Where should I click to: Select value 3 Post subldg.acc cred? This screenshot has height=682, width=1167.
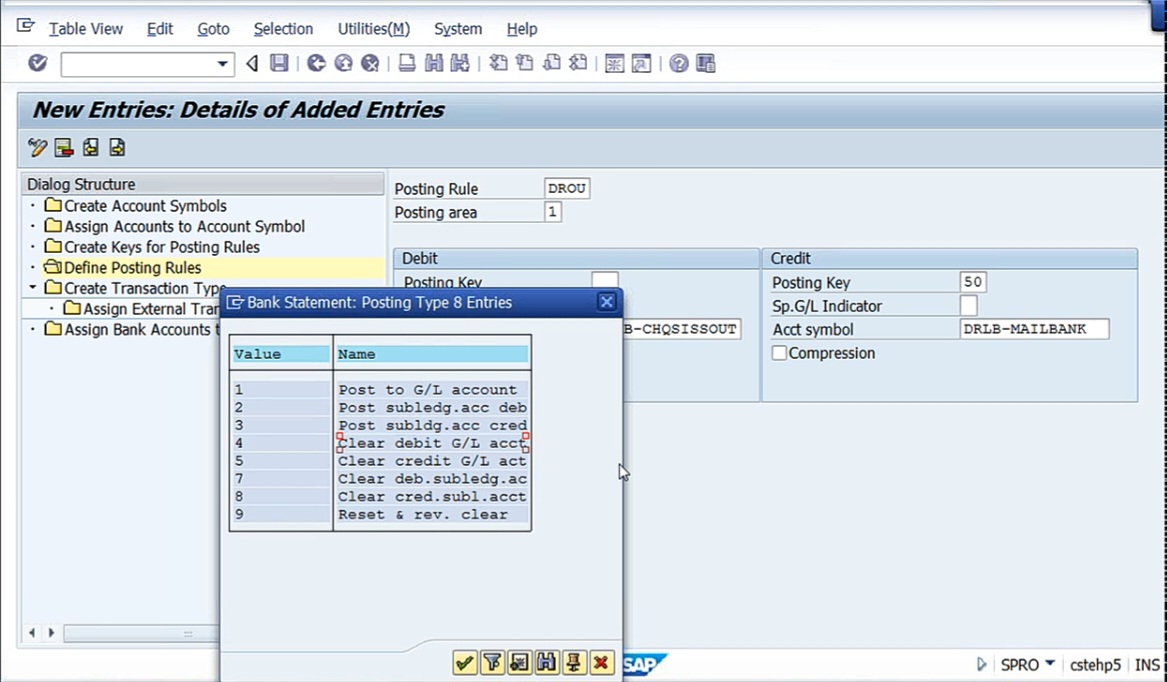tap(380, 425)
